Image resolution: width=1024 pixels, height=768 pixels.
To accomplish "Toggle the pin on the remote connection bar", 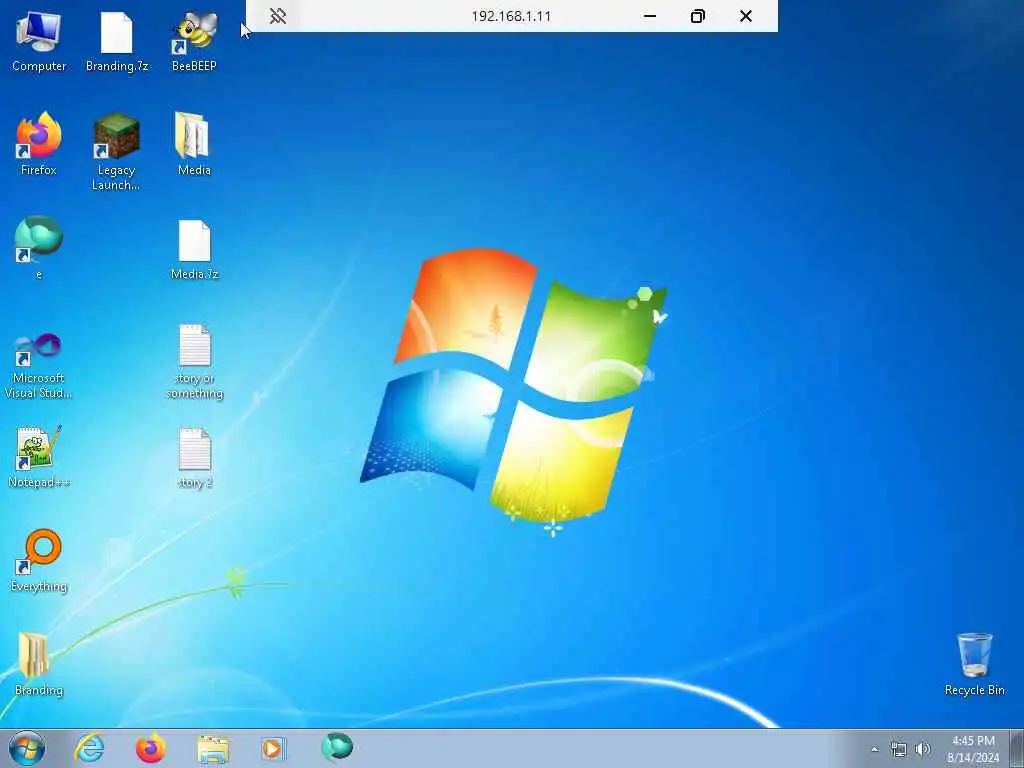I will tap(278, 16).
